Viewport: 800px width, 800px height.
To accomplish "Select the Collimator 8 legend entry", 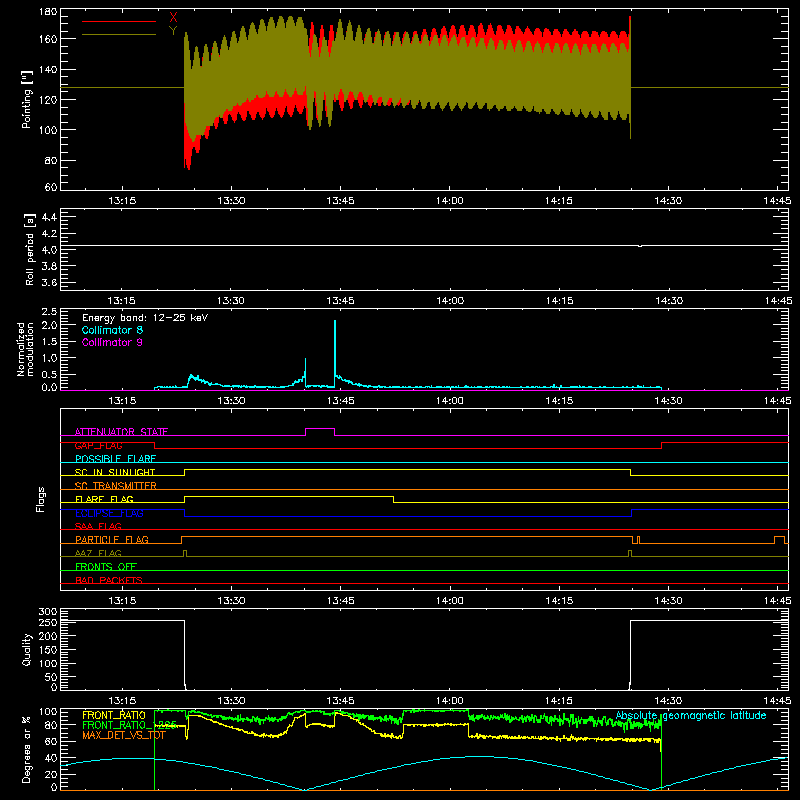I will (x=112, y=330).
